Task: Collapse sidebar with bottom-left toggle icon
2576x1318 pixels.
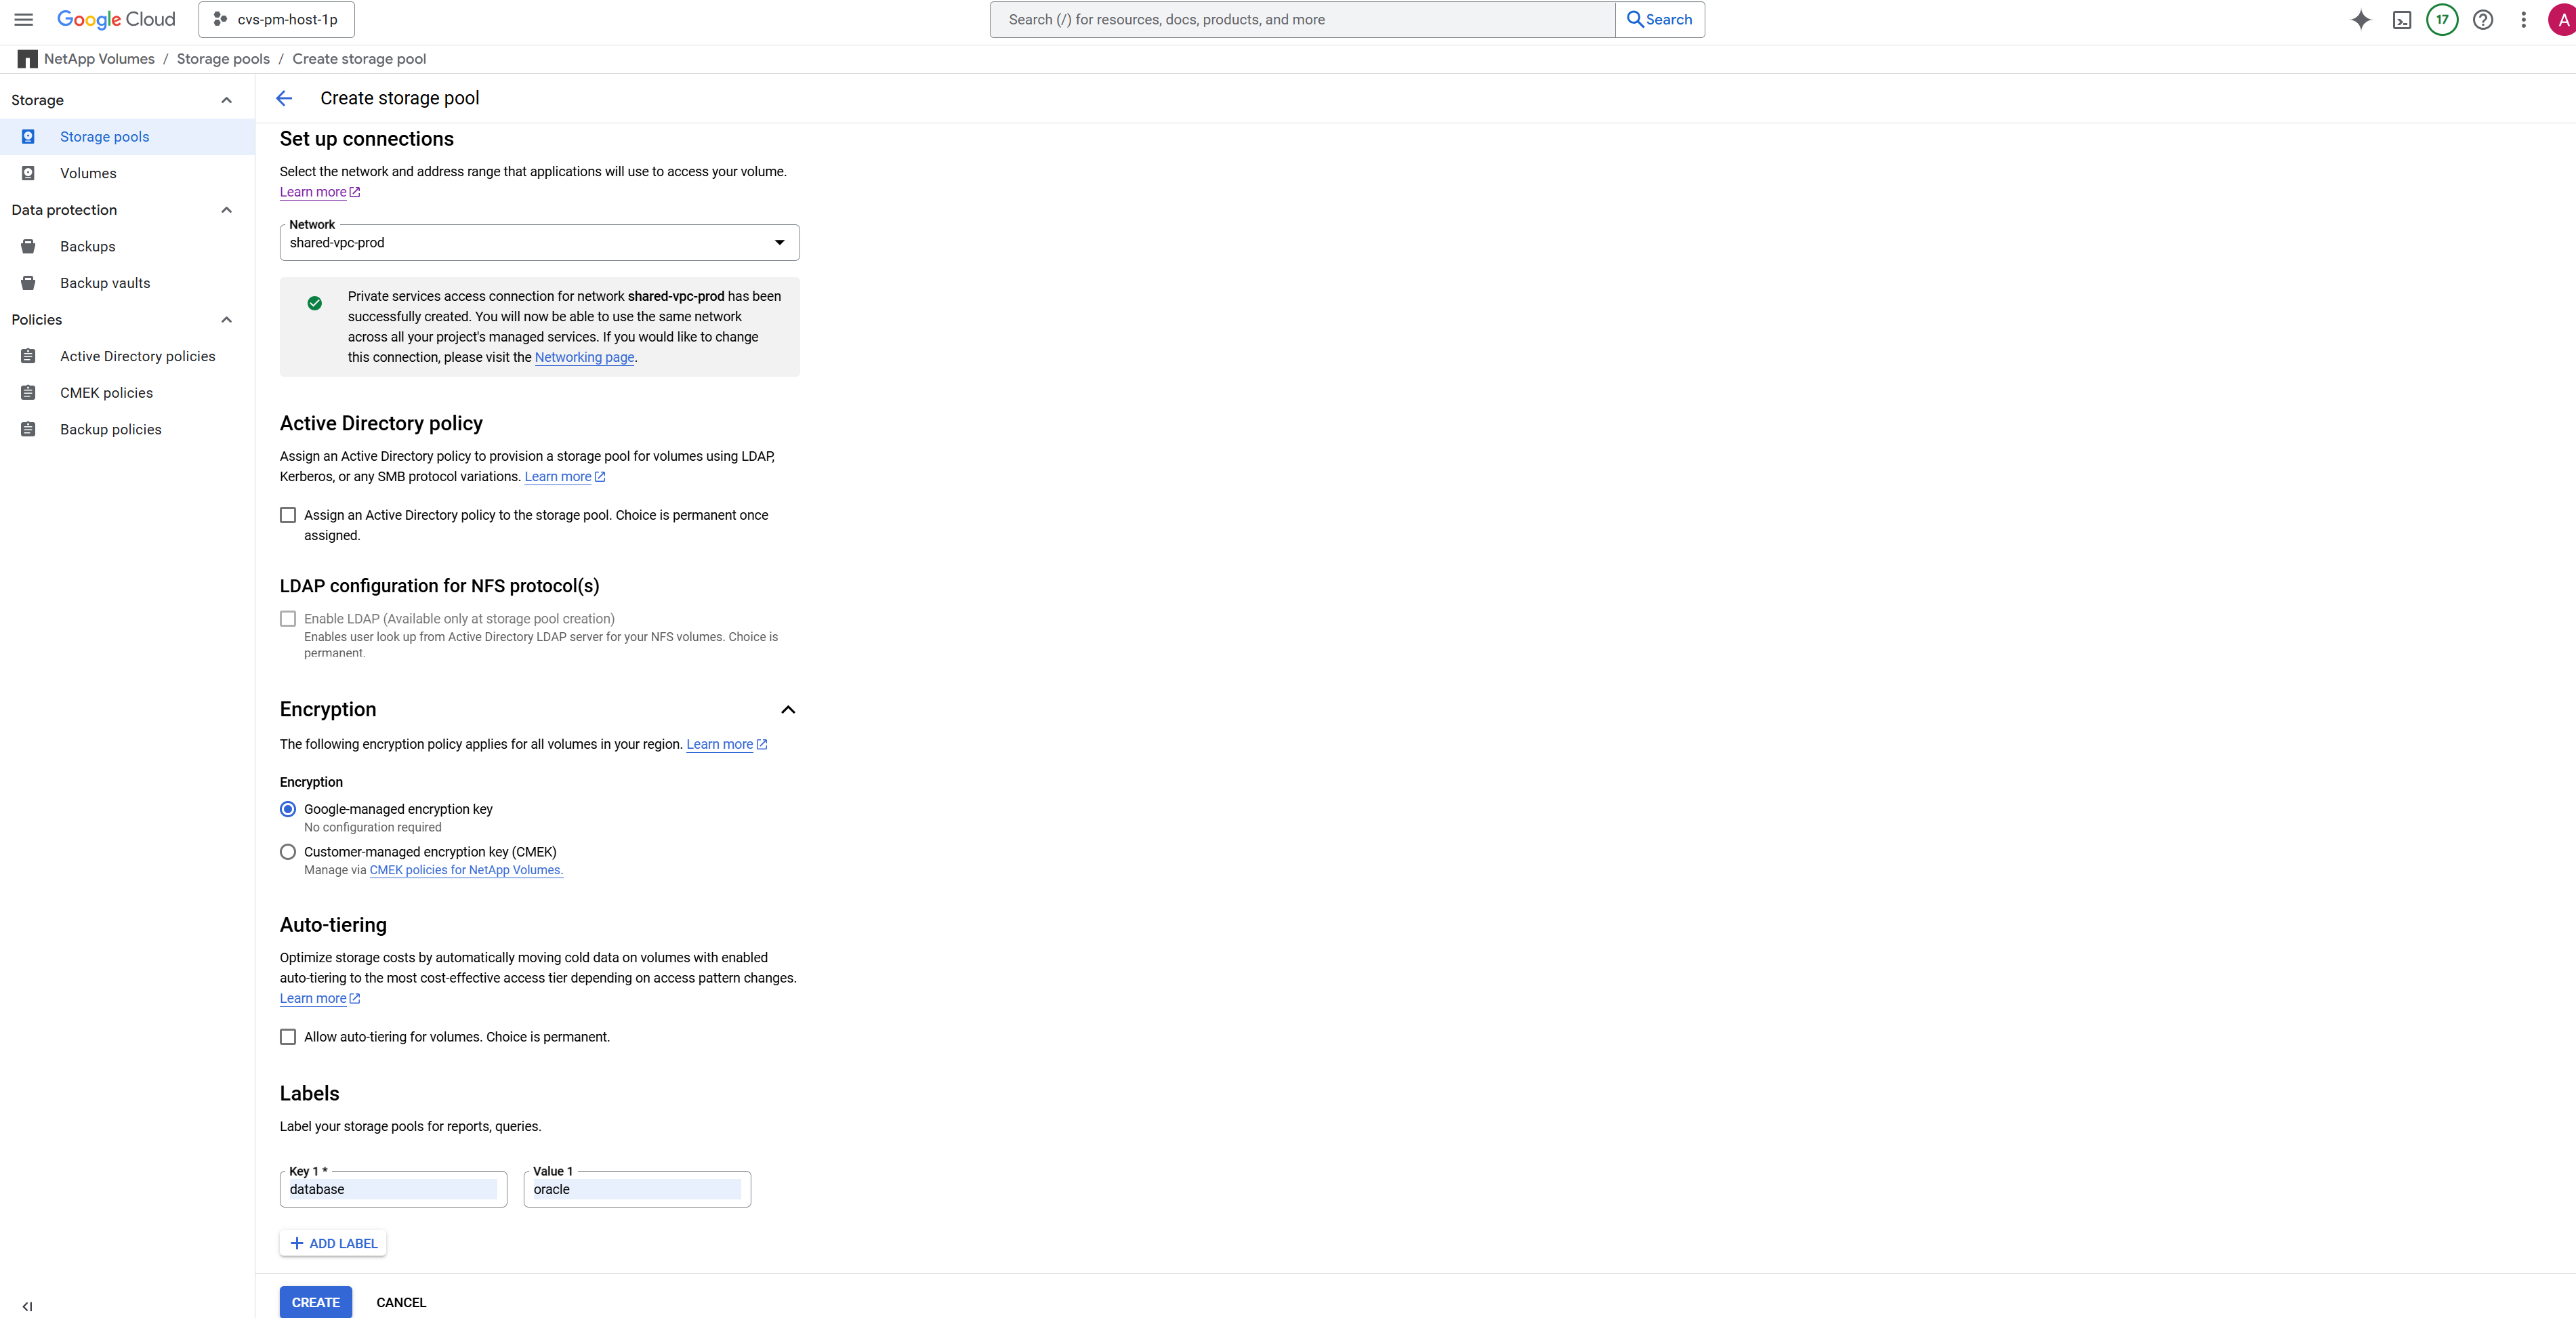Action: pyautogui.click(x=27, y=1306)
